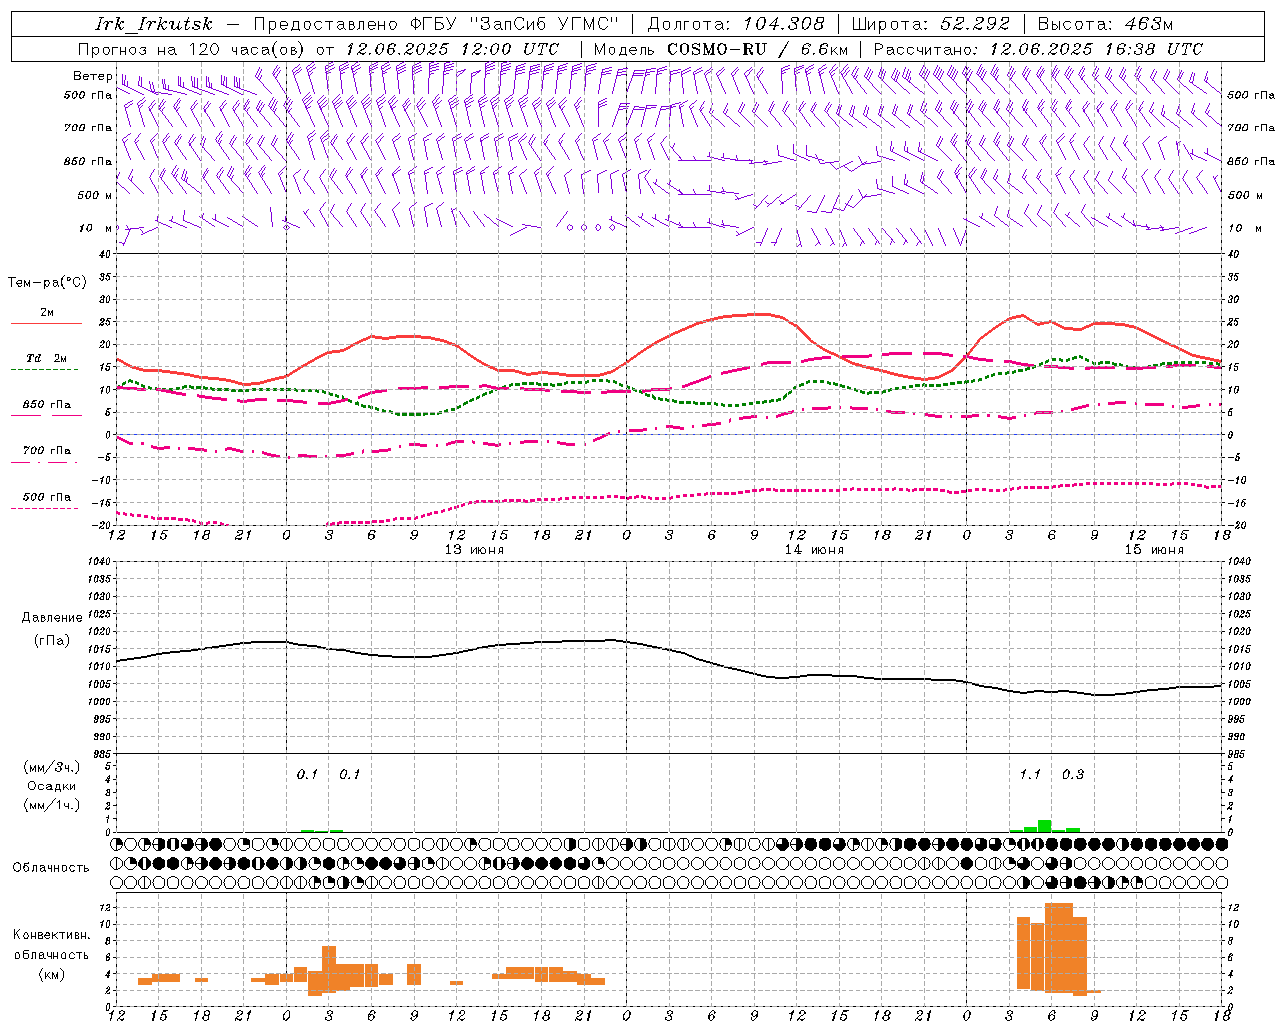The width and height of the screenshot is (1280, 1024).
Task: Click "Рассчитано: 12.06.2025 16:38 UTC" text
Action: pyautogui.click(x=1038, y=49)
